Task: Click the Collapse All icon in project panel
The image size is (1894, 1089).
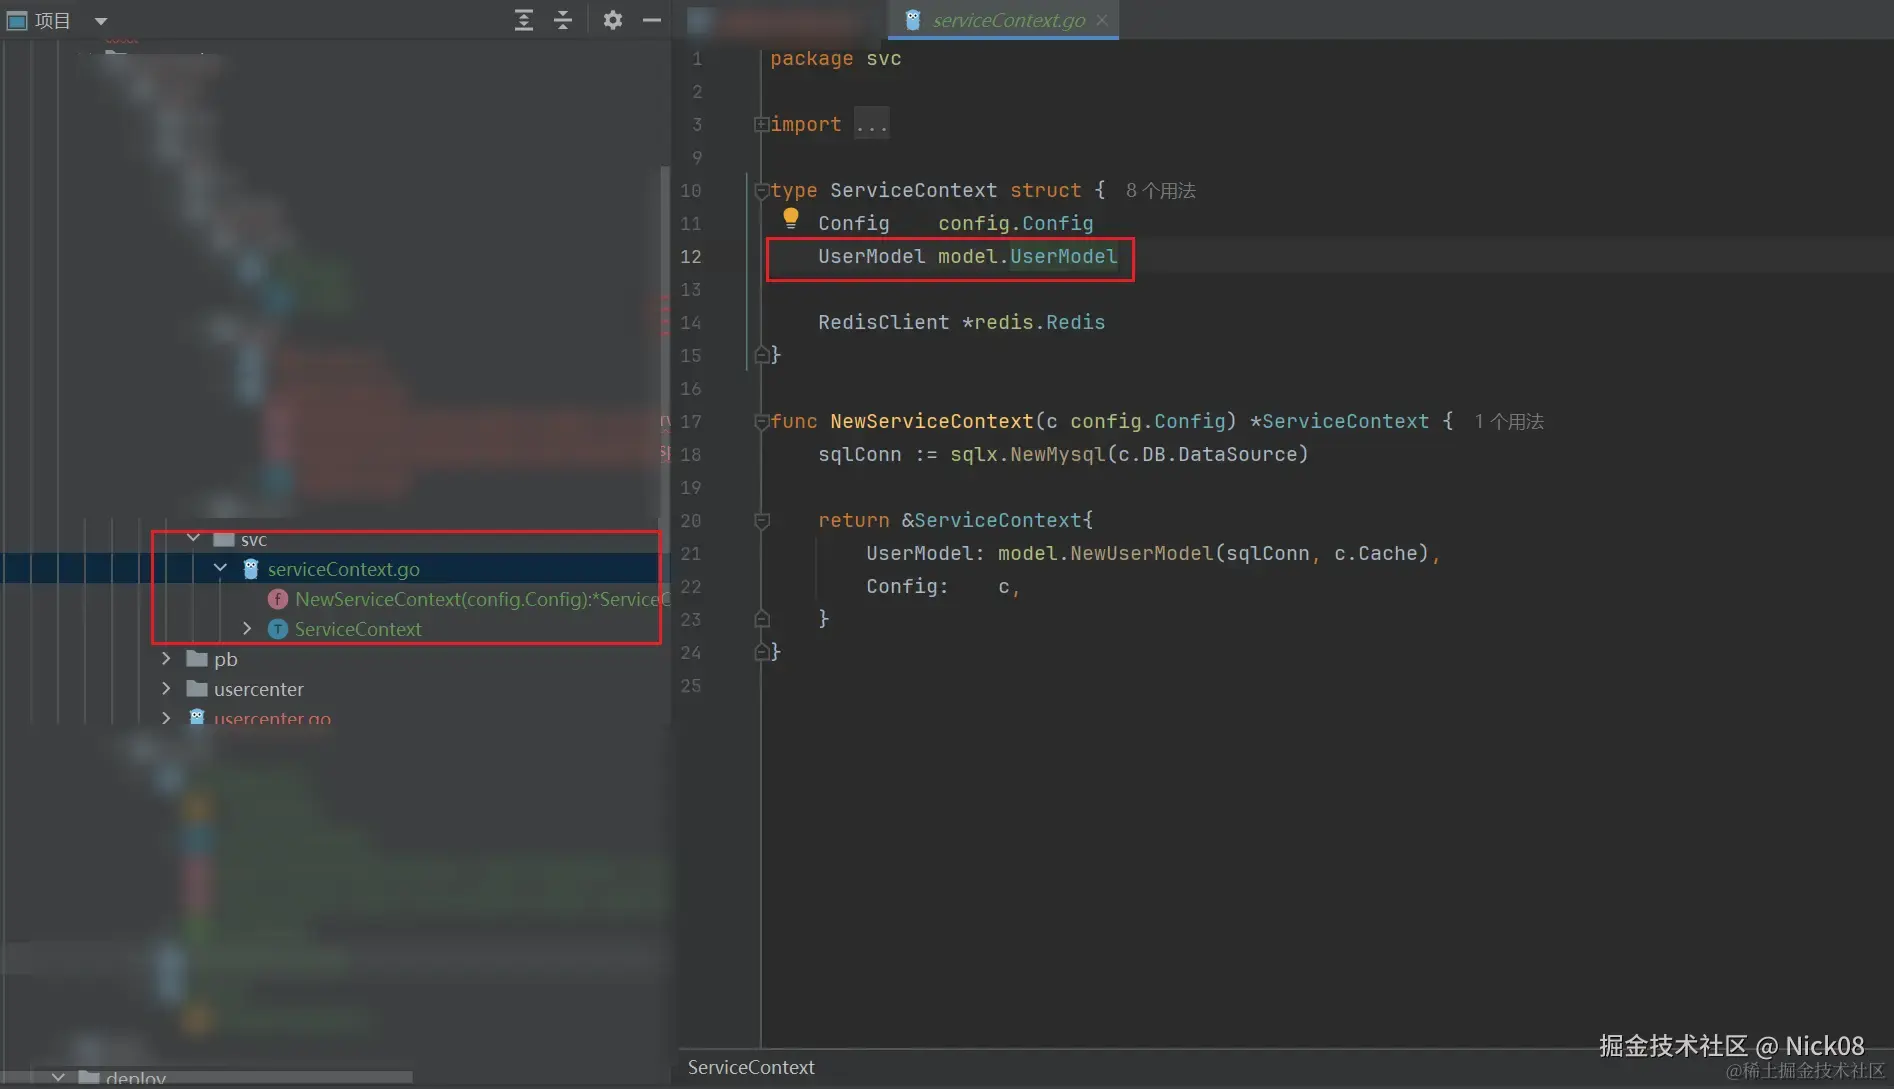Action: (563, 20)
